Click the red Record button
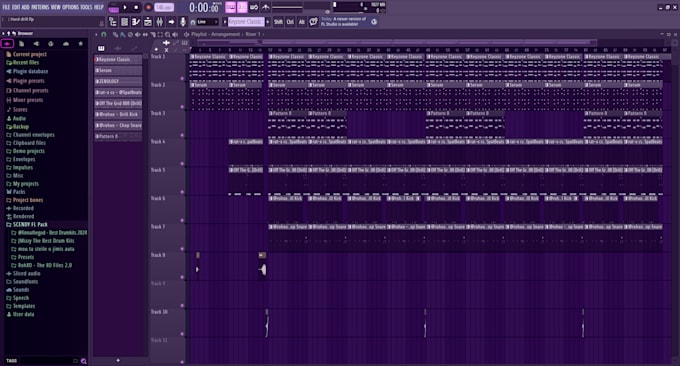Screen dimensions: 680x366 point(148,7)
